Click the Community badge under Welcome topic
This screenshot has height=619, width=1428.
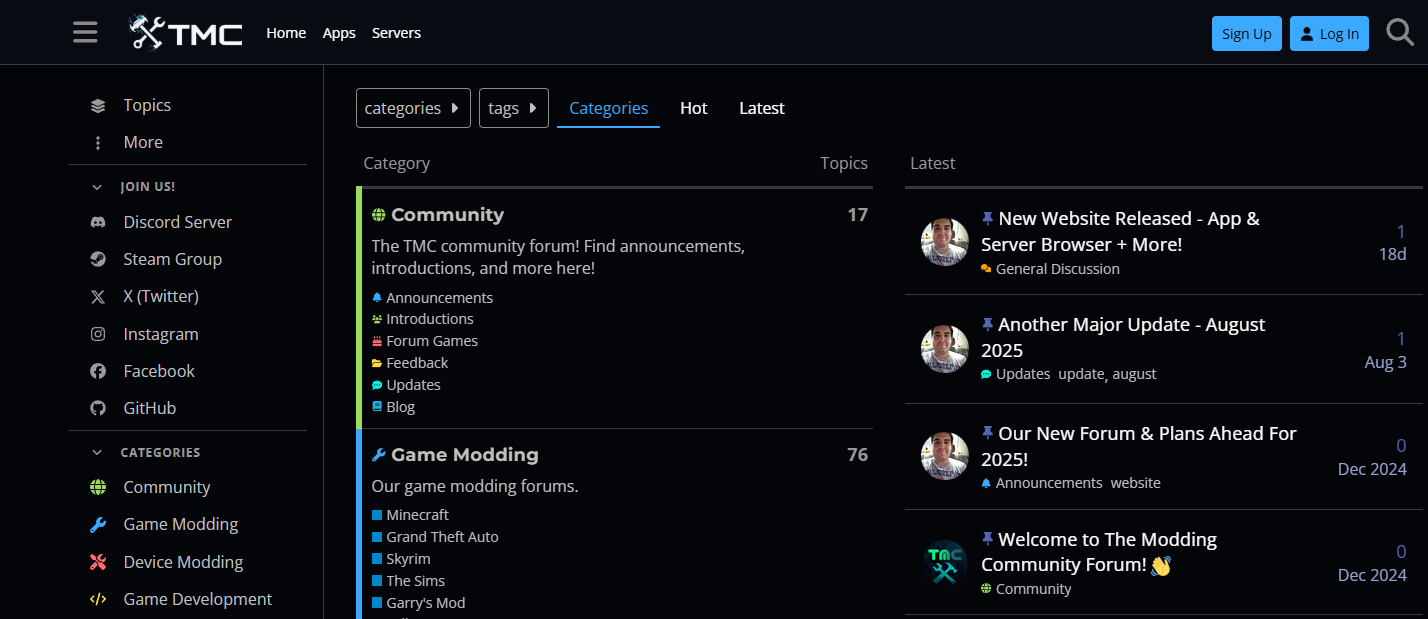[x=1026, y=589]
